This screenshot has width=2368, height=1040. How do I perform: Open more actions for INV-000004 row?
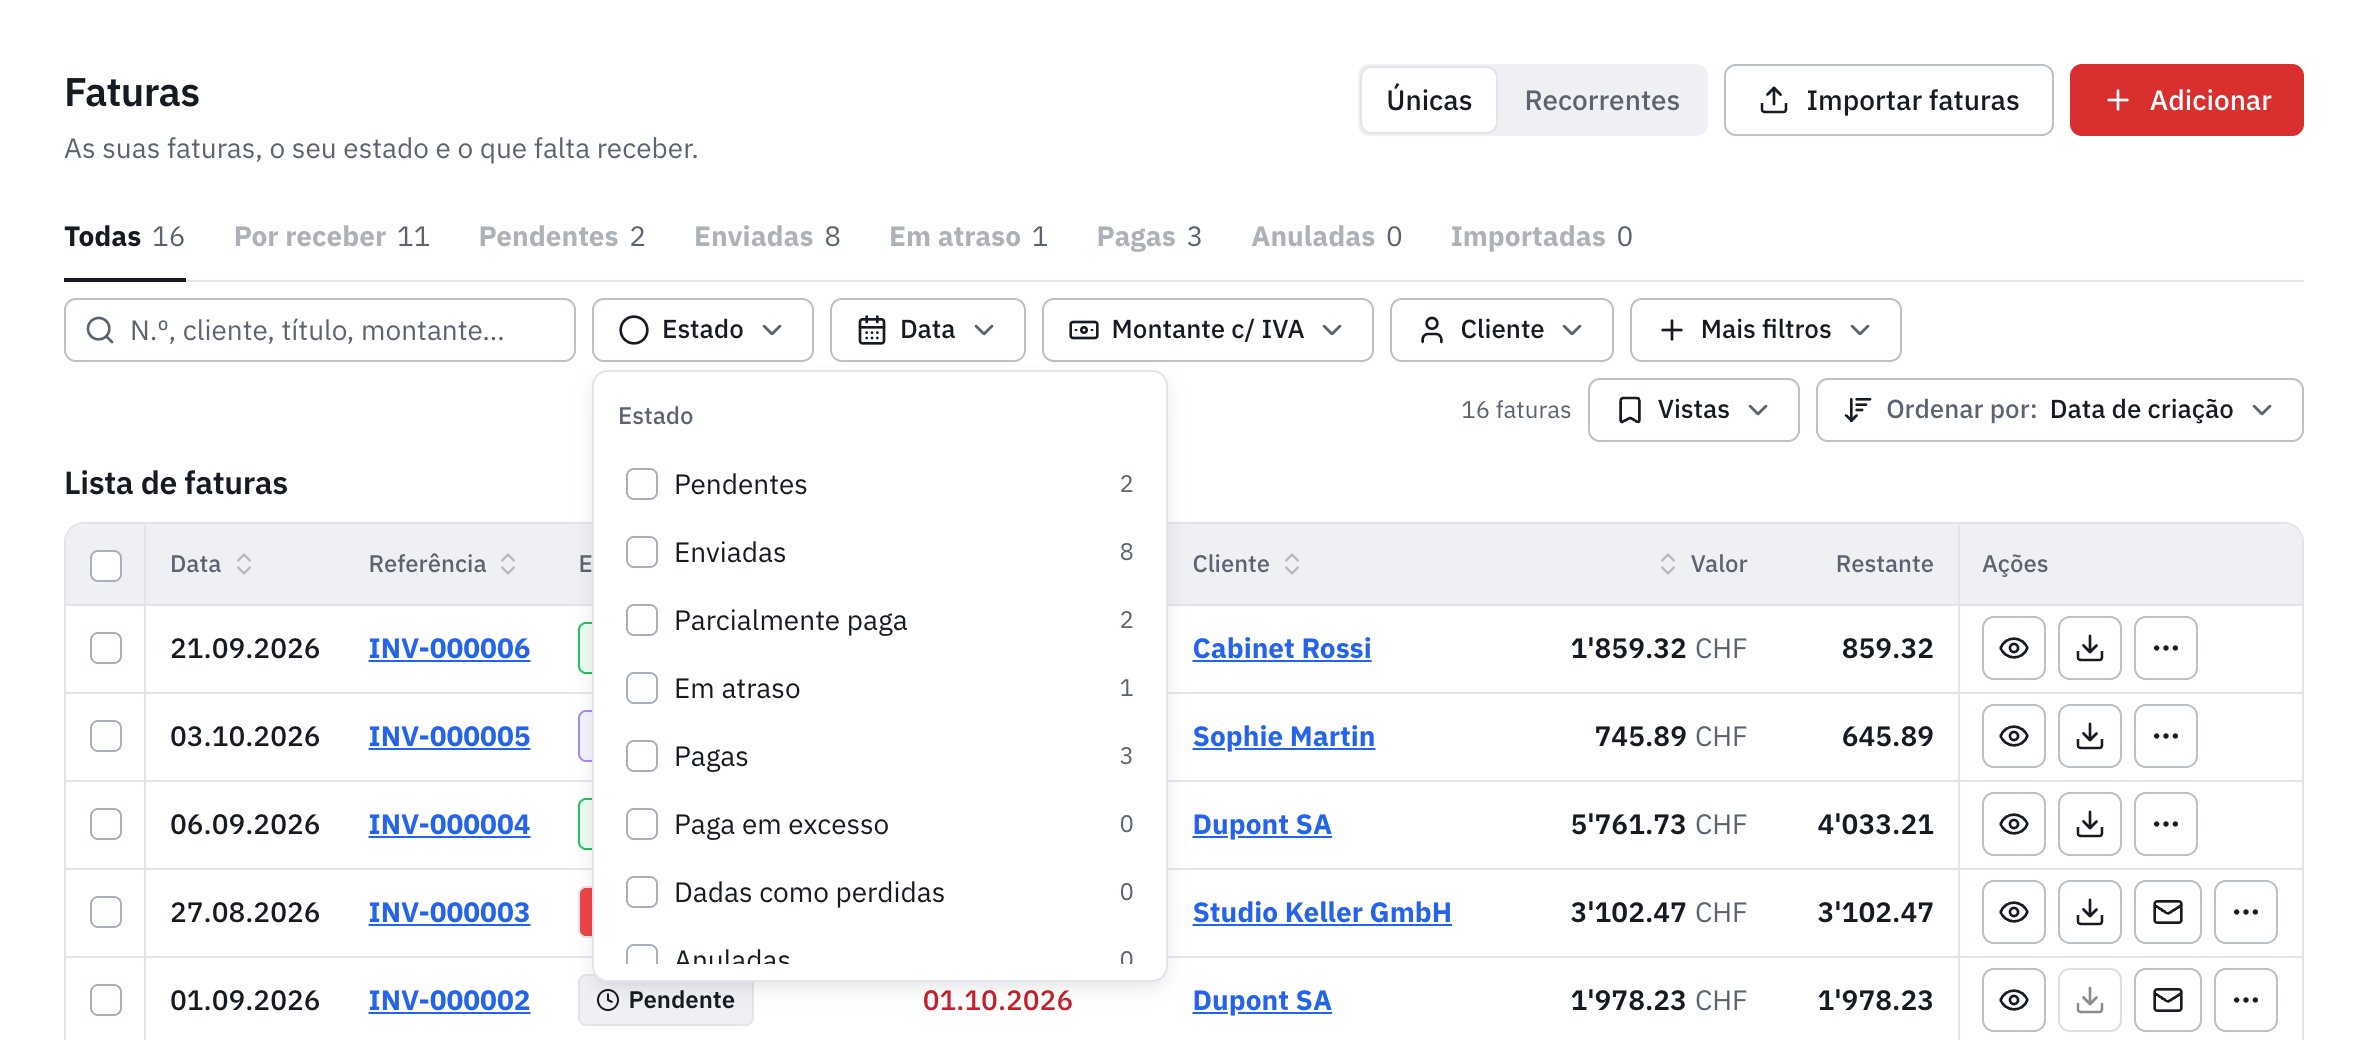[2165, 824]
